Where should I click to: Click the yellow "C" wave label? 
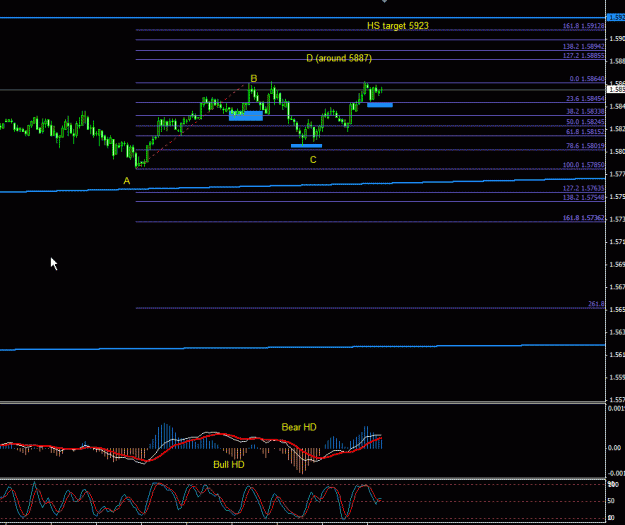pyautogui.click(x=313, y=160)
